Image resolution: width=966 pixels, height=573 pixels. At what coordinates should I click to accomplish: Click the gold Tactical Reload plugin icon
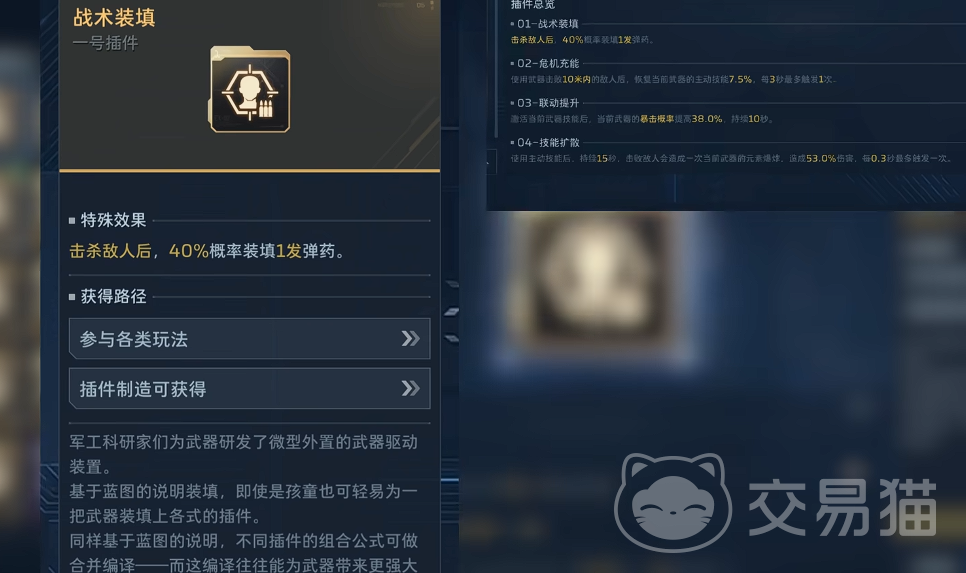coord(250,90)
